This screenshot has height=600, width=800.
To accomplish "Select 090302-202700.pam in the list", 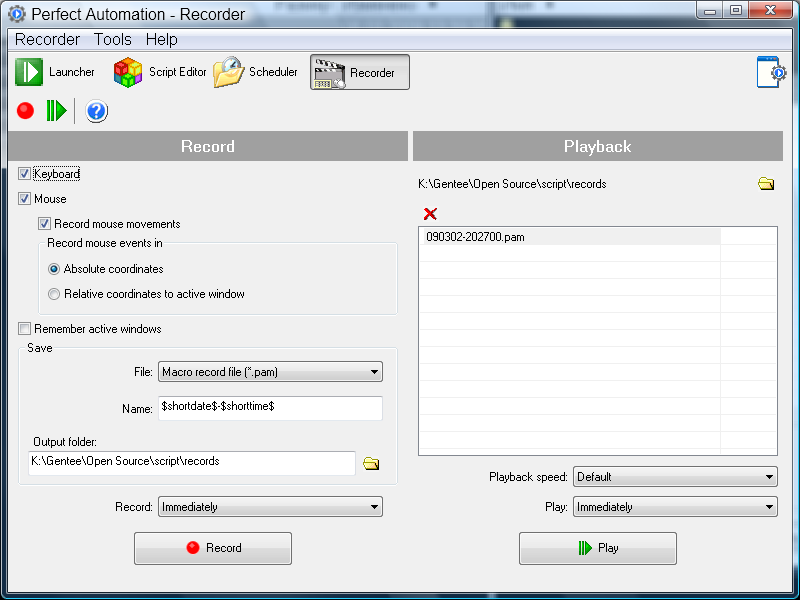I will click(571, 237).
